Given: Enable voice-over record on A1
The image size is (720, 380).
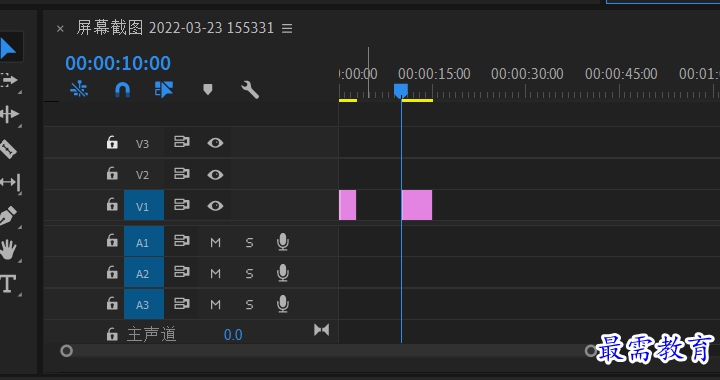Looking at the screenshot, I should [x=283, y=242].
